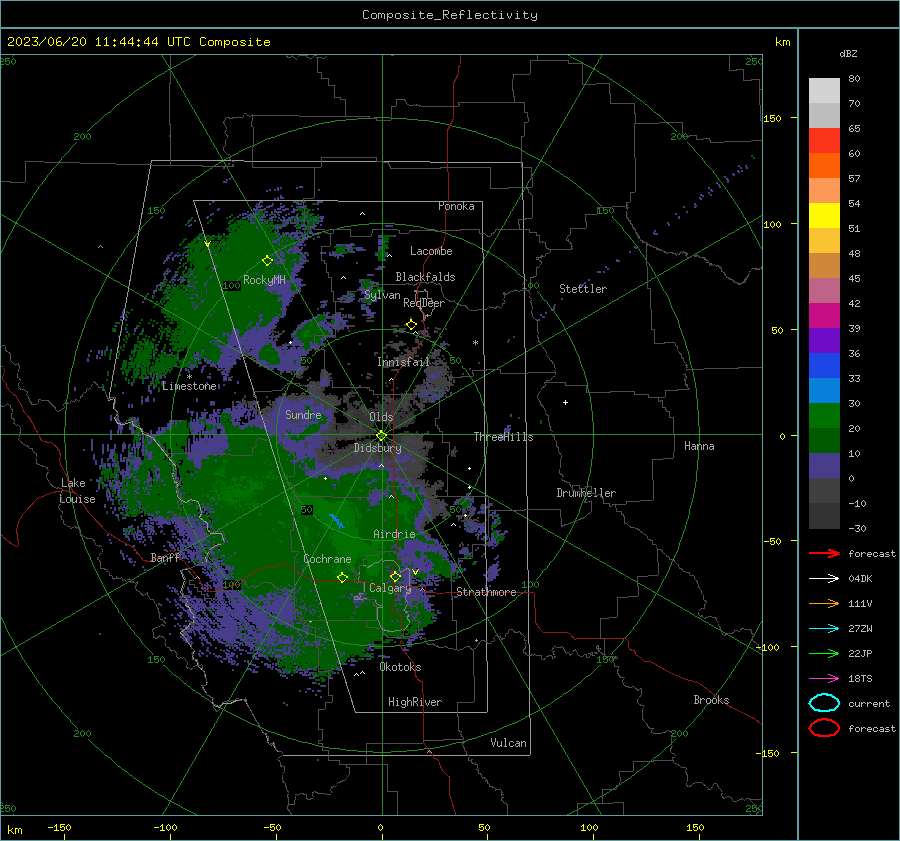Viewport: 900px width, 841px height.
Task: Click the ThreeHills city label
Action: tap(503, 437)
